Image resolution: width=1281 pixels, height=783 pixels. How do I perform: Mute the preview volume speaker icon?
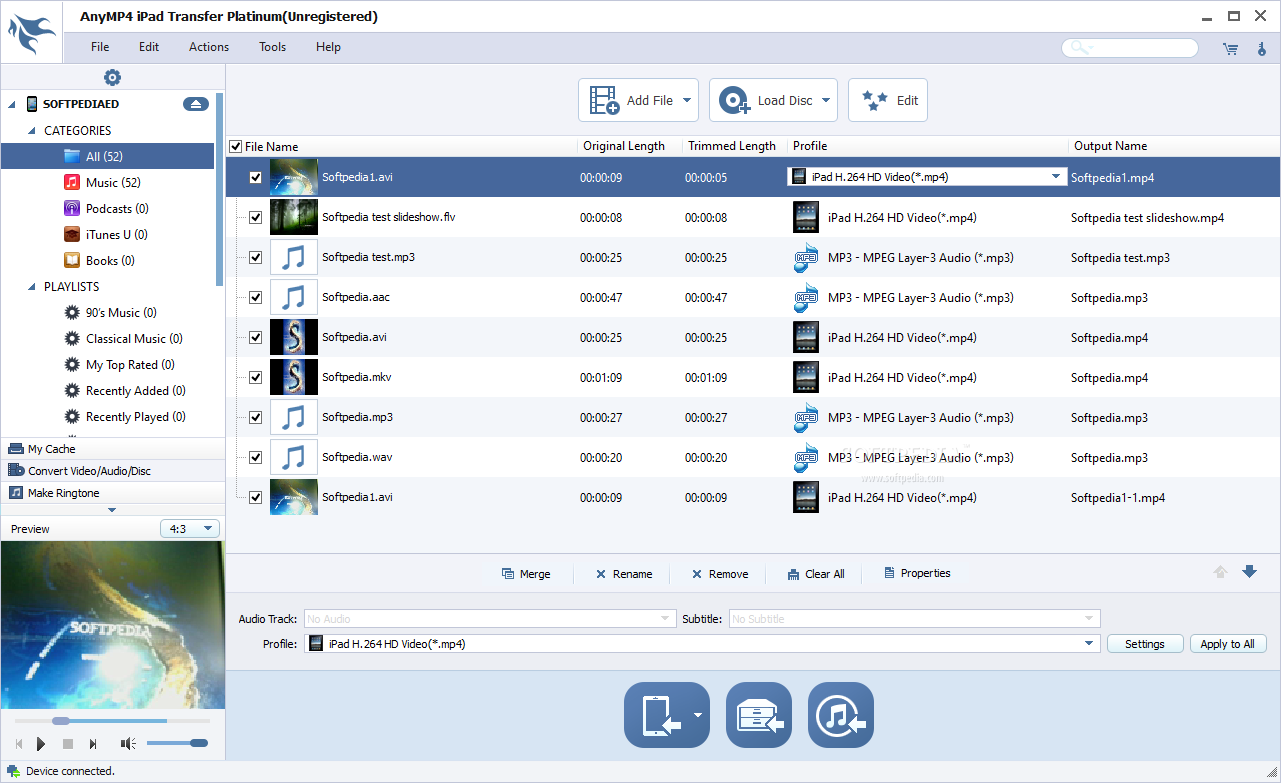[x=128, y=743]
